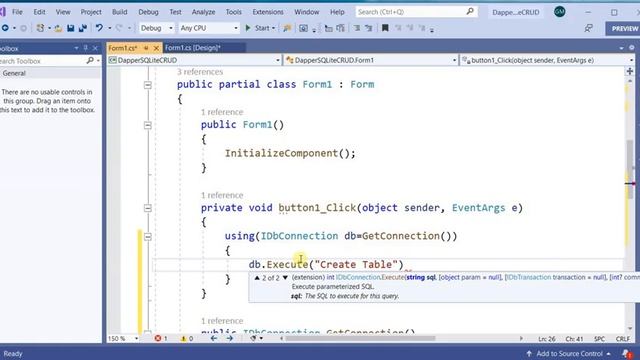Click the increase indent toolbar icon
This screenshot has height=360, width=640.
[369, 28]
